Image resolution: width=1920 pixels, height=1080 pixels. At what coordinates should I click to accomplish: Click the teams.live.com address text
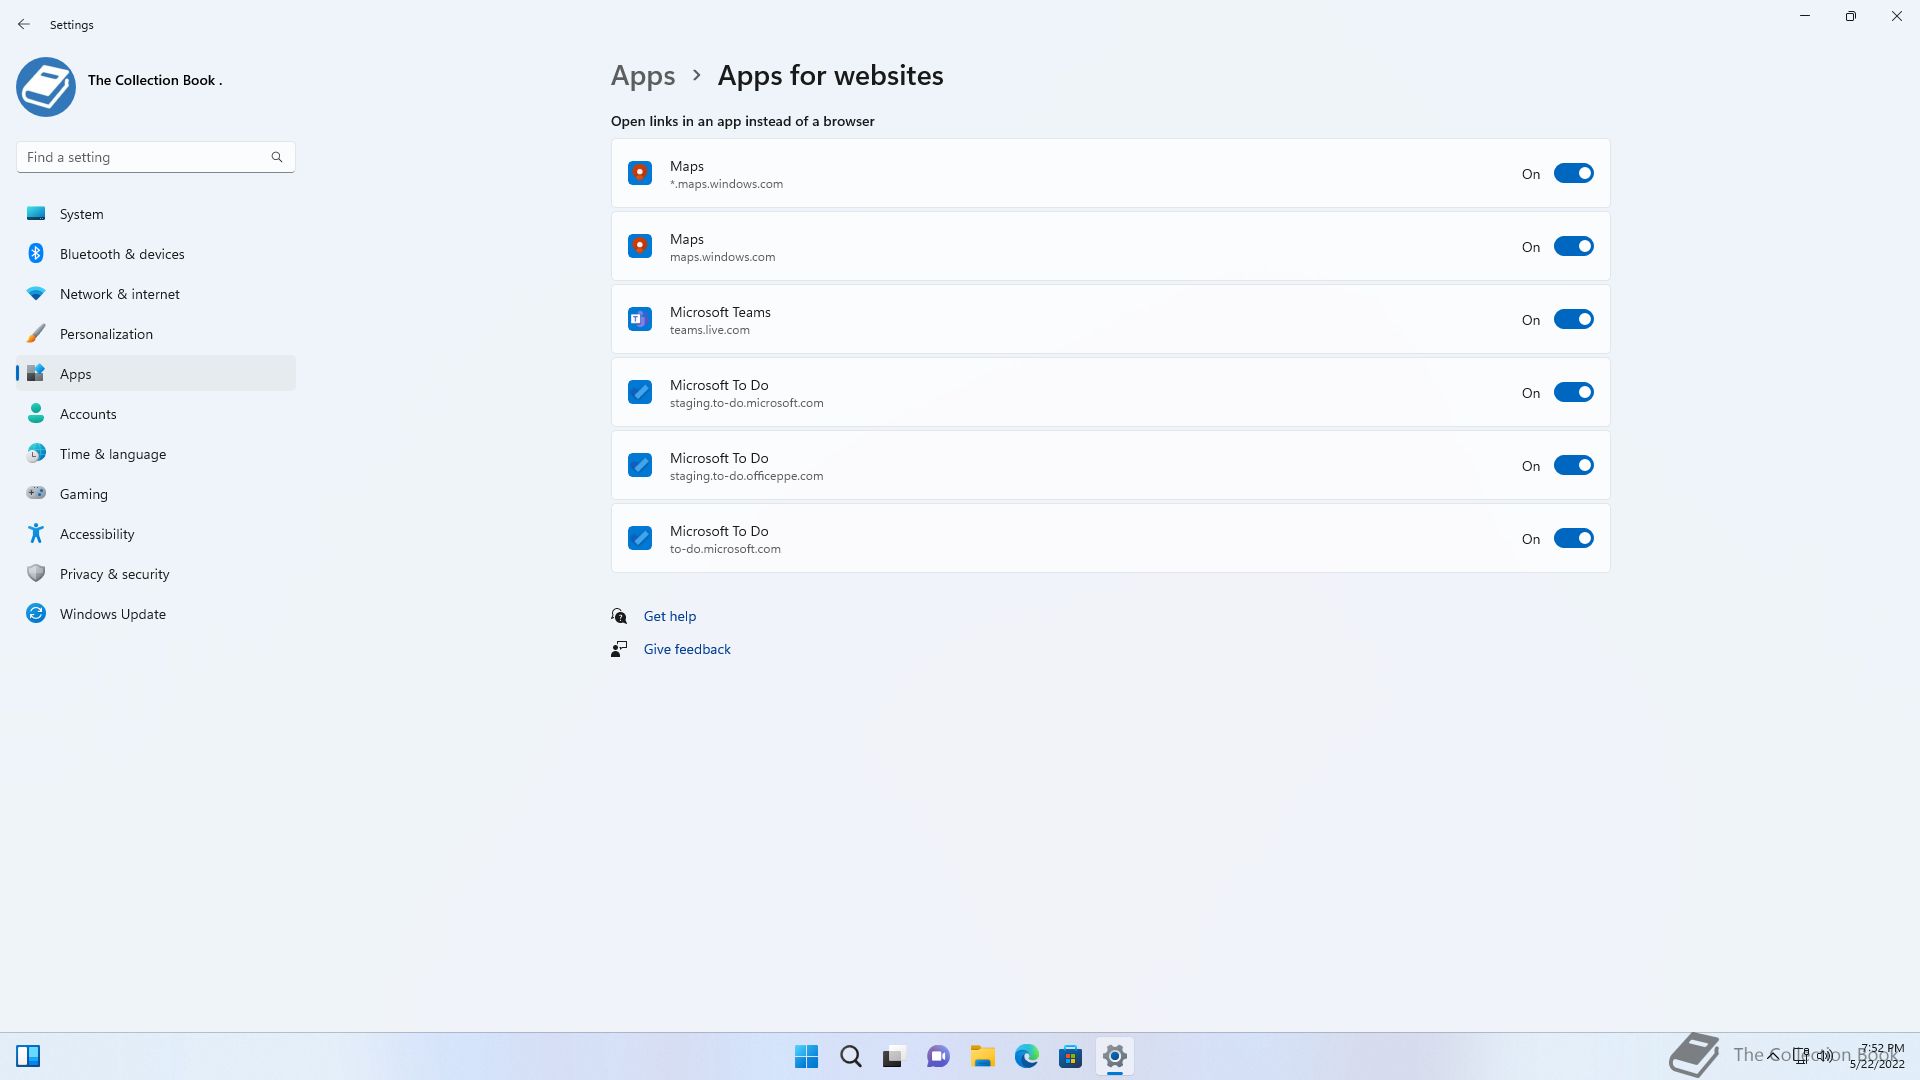tap(710, 330)
